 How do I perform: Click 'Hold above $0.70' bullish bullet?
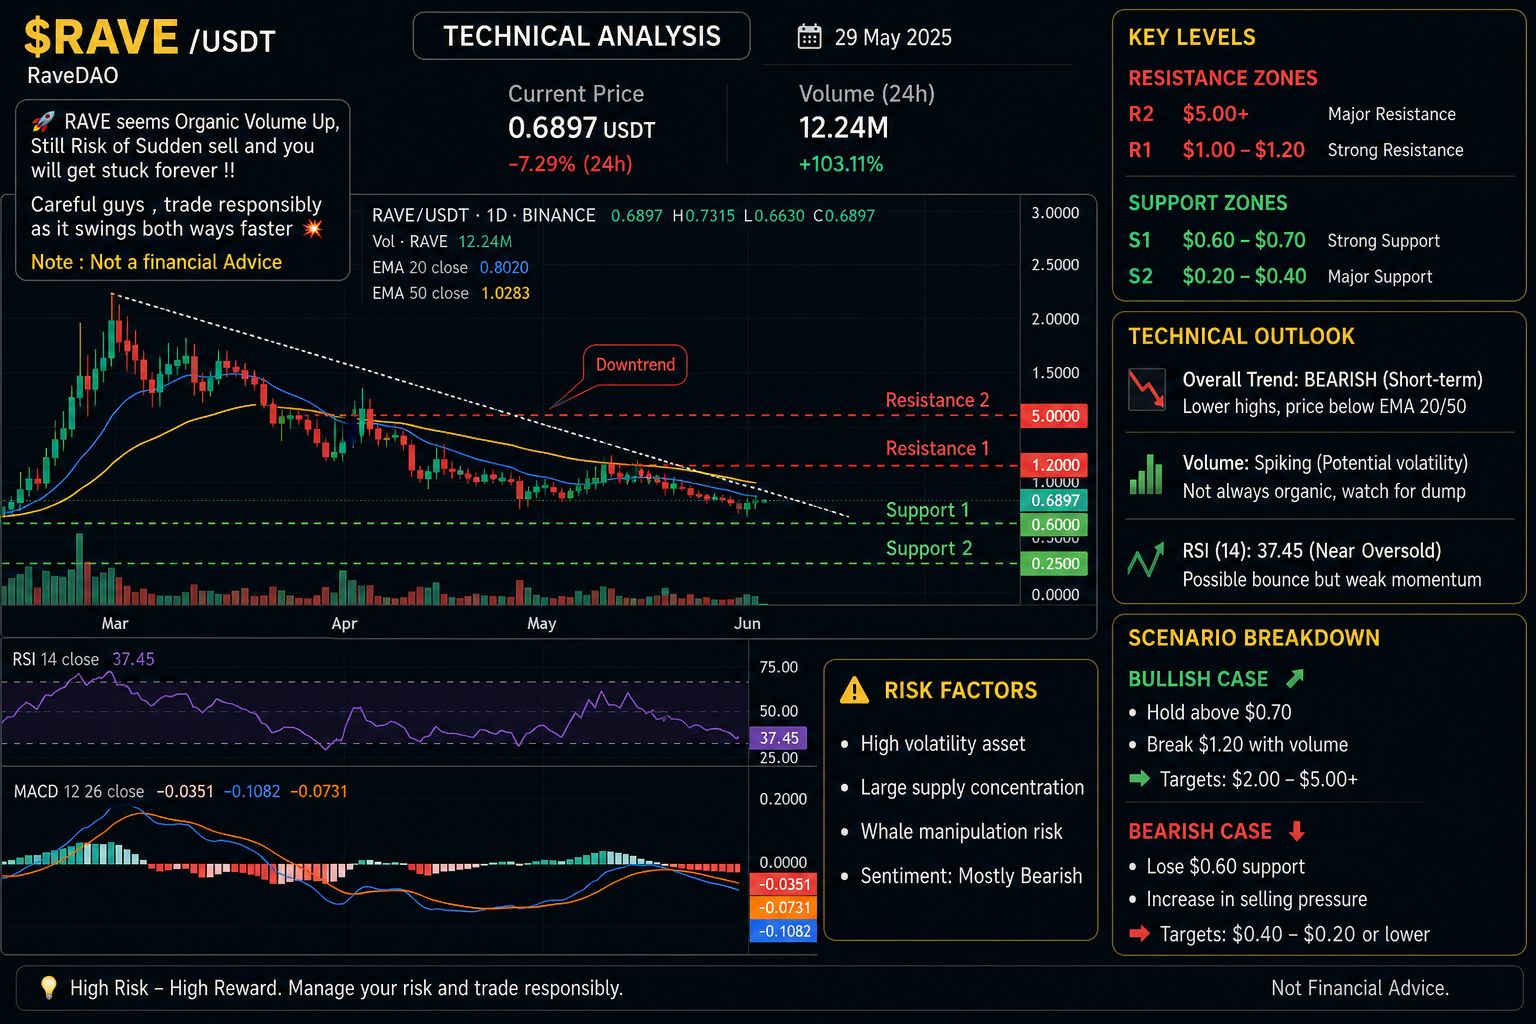[x=1219, y=713]
